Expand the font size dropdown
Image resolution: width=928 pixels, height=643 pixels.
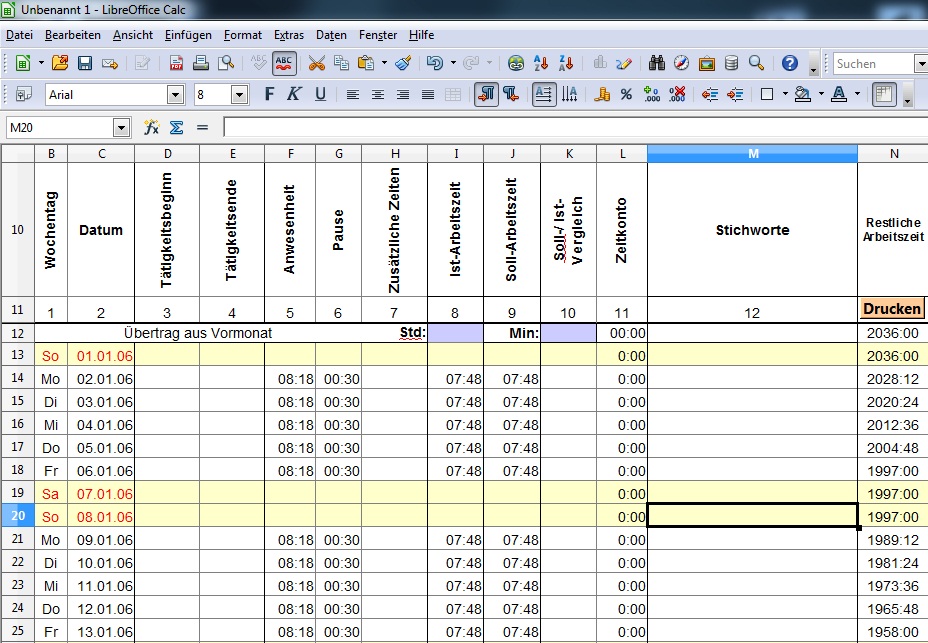[x=239, y=95]
